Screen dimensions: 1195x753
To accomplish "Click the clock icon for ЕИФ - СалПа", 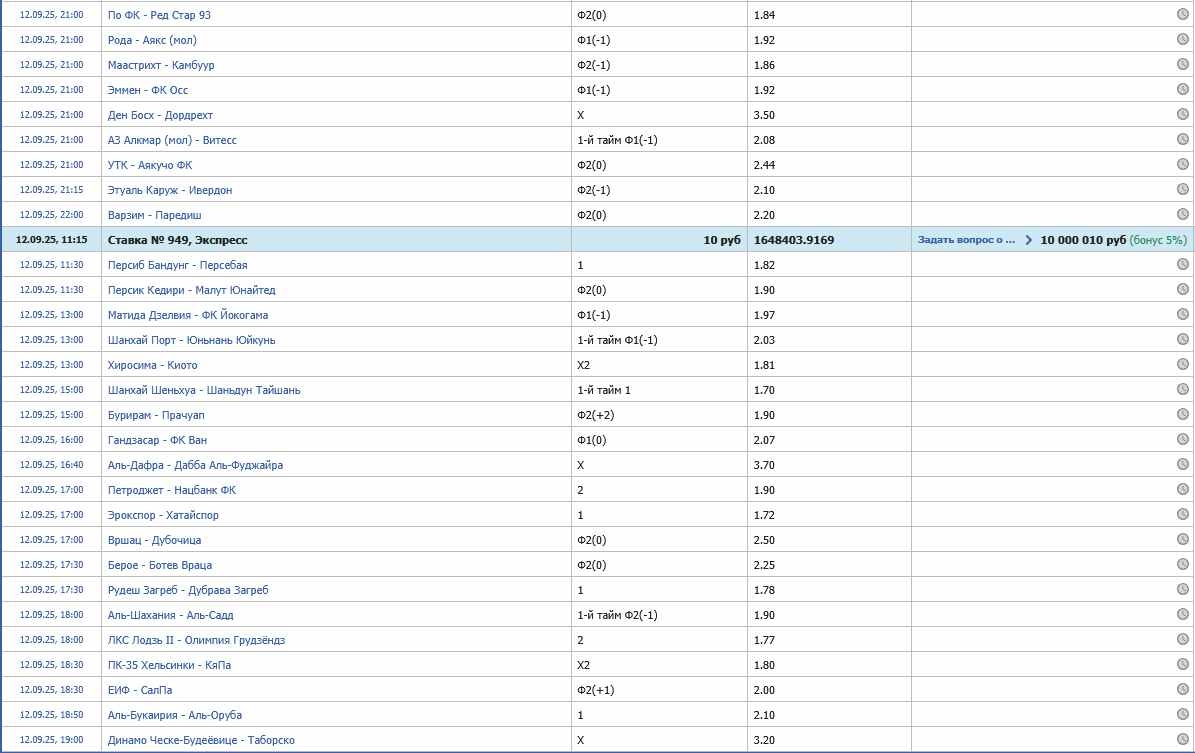I will click(1182, 690).
